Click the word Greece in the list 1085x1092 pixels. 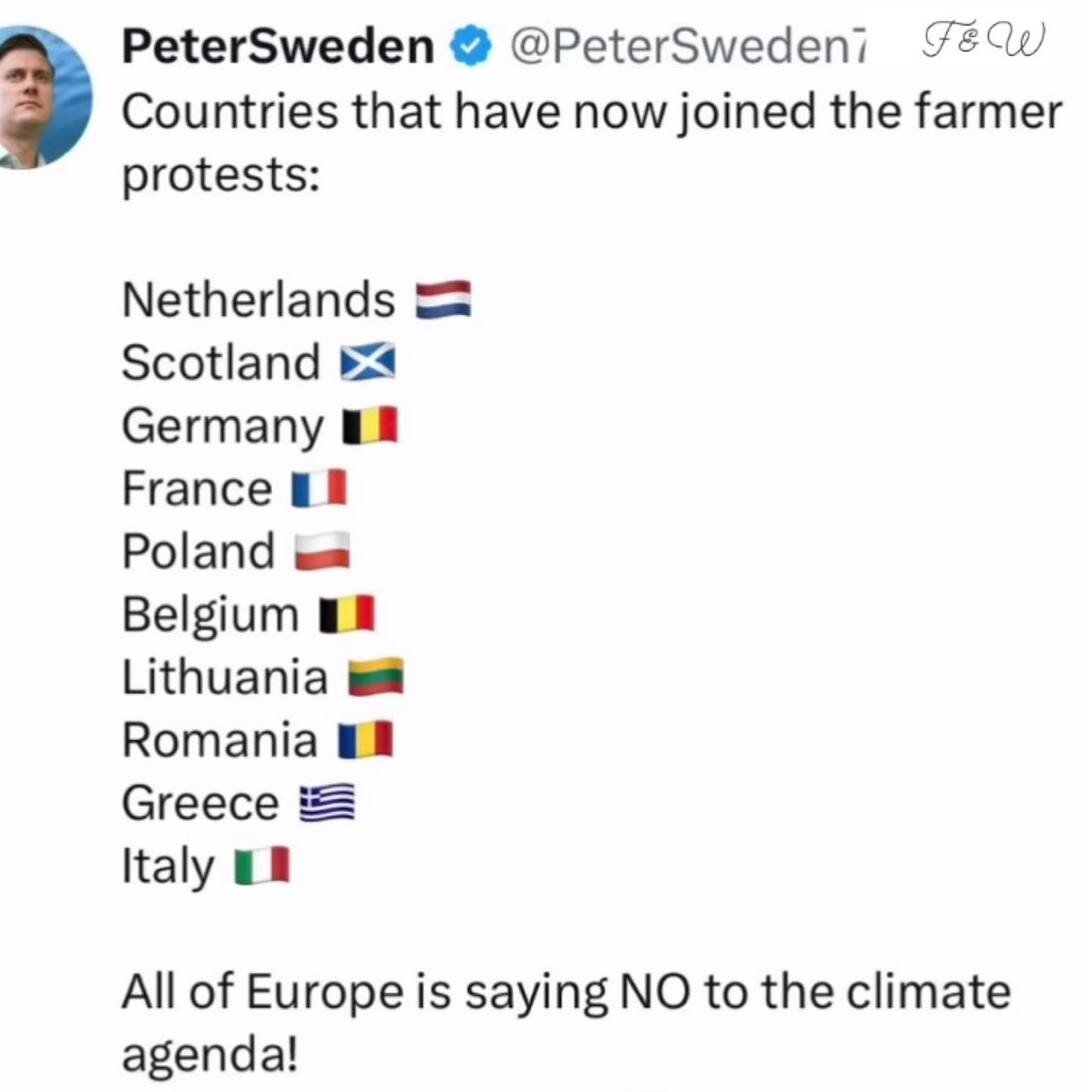tap(201, 804)
